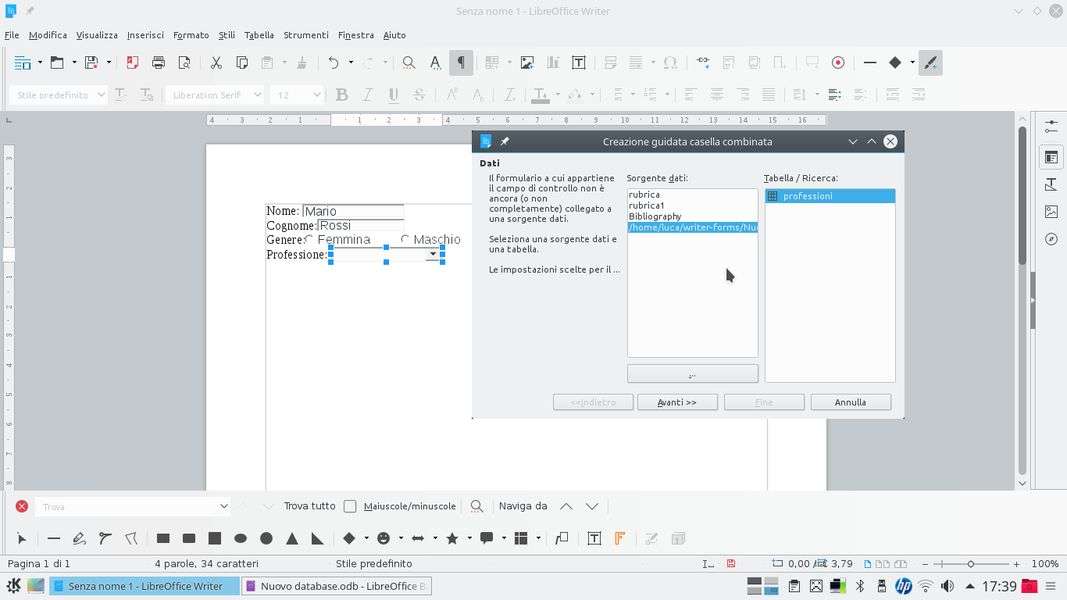Select the Maschio radio button

coord(405,240)
